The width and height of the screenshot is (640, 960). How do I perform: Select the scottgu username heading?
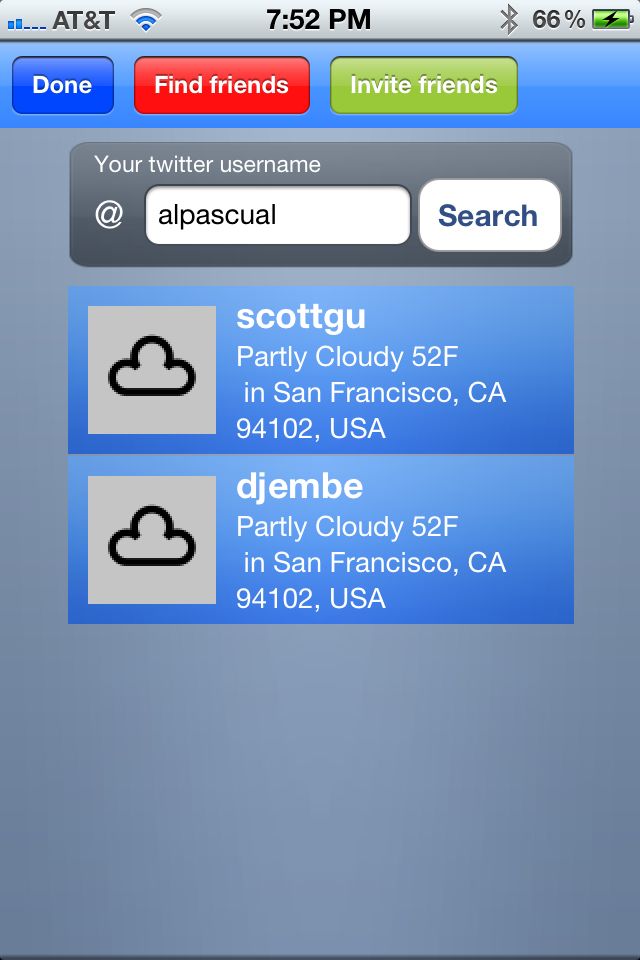click(x=301, y=318)
